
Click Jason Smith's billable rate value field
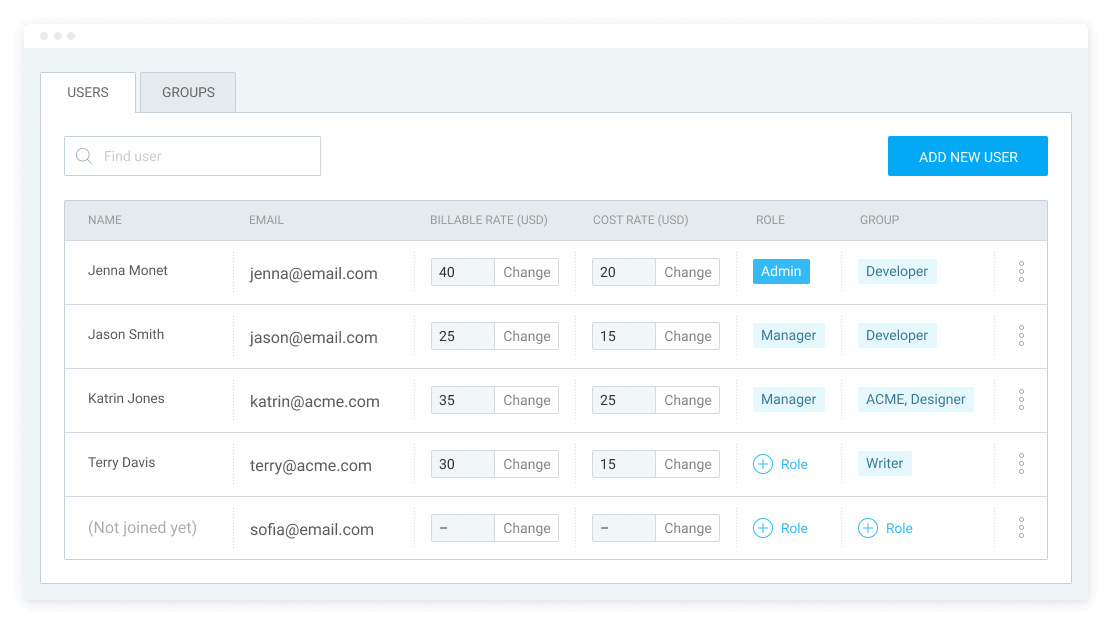(462, 336)
